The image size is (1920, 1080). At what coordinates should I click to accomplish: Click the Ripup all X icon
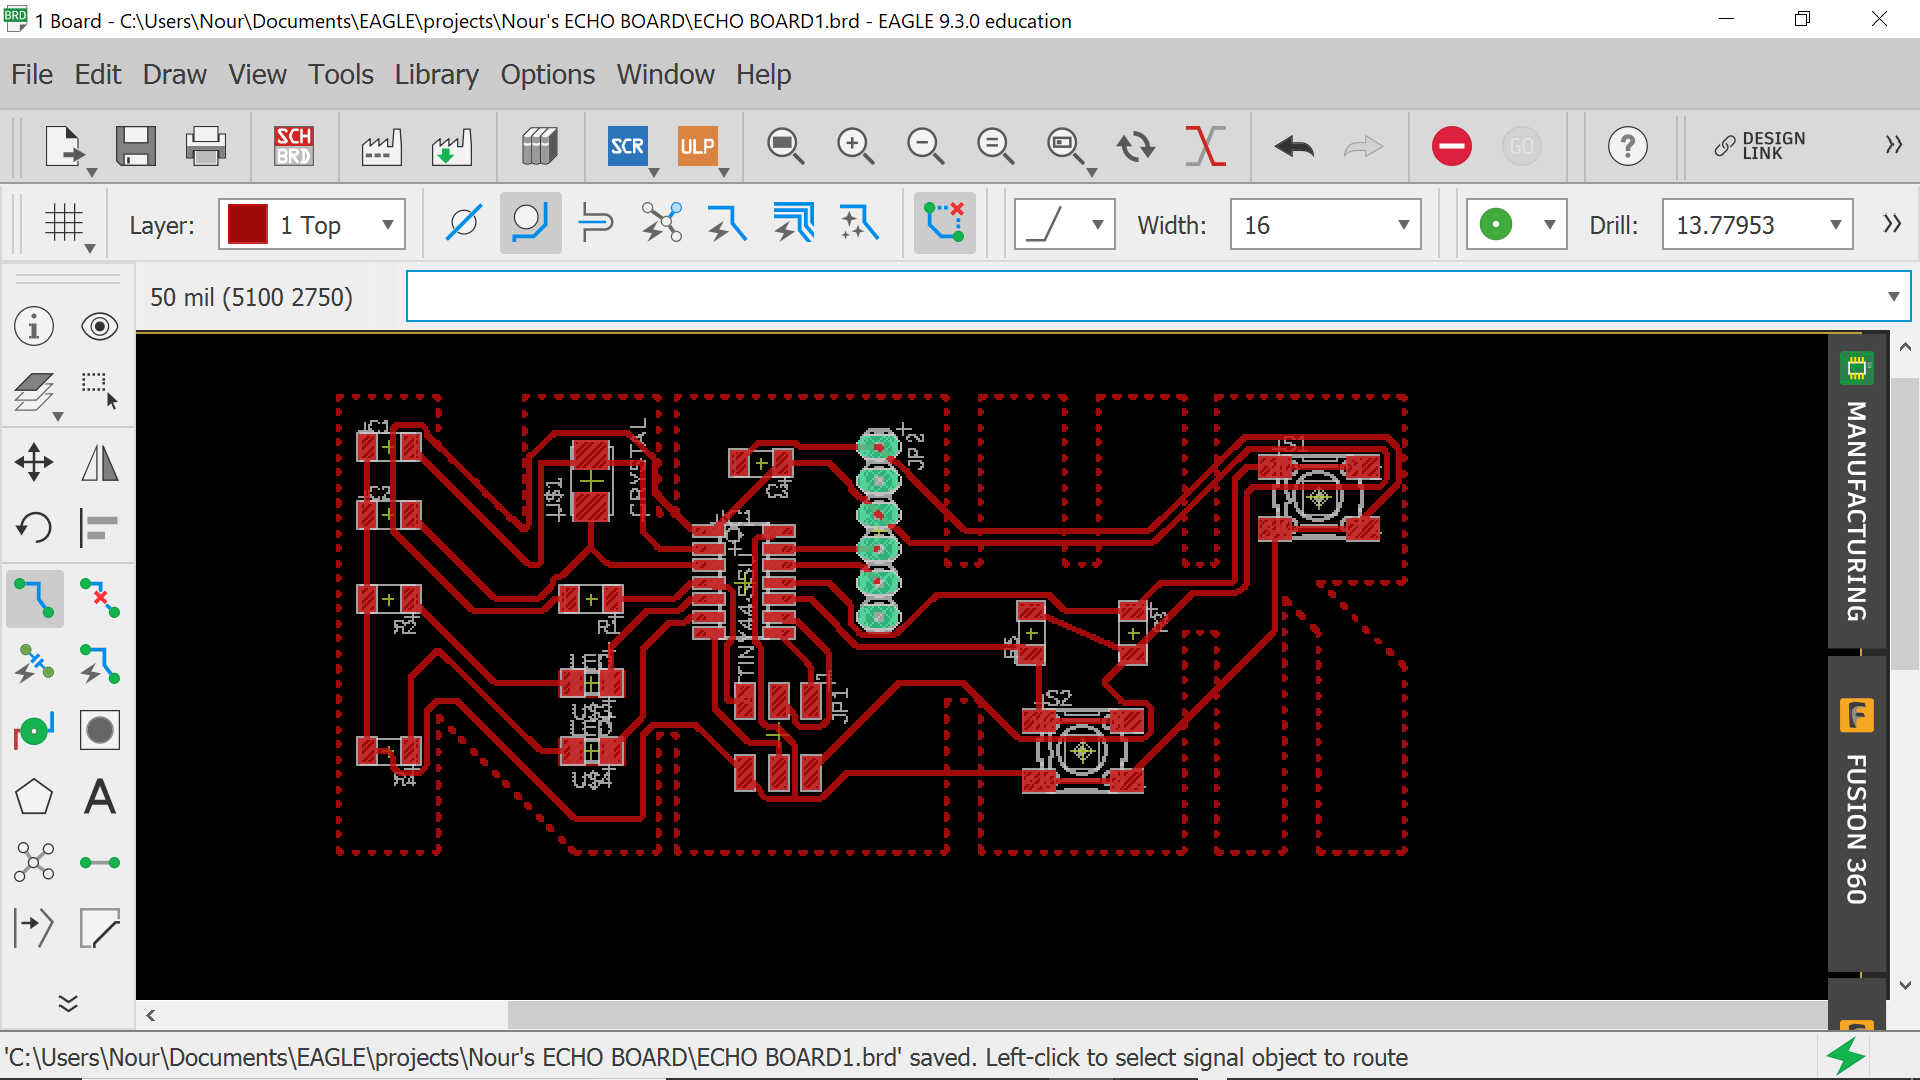click(x=1205, y=146)
